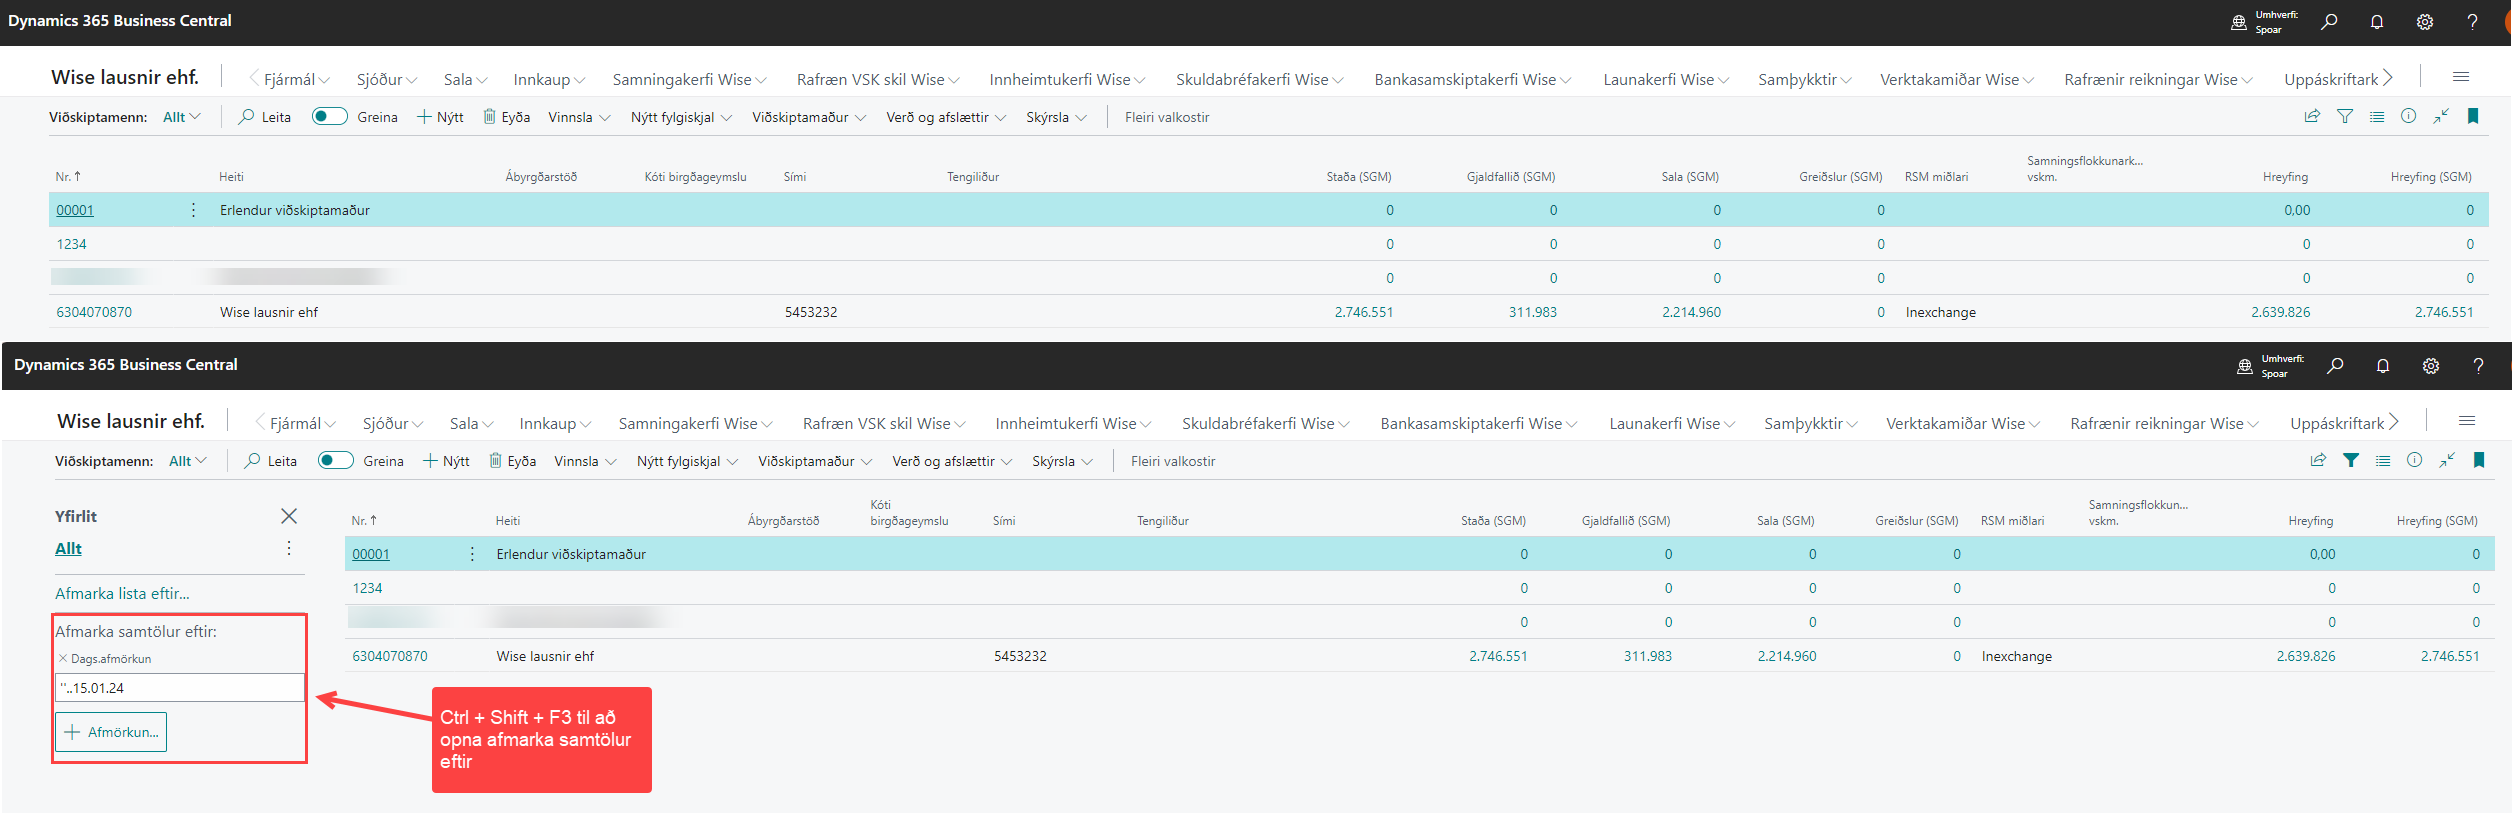Open Samningakerfi Wise menu in lower navigation

[x=696, y=423]
